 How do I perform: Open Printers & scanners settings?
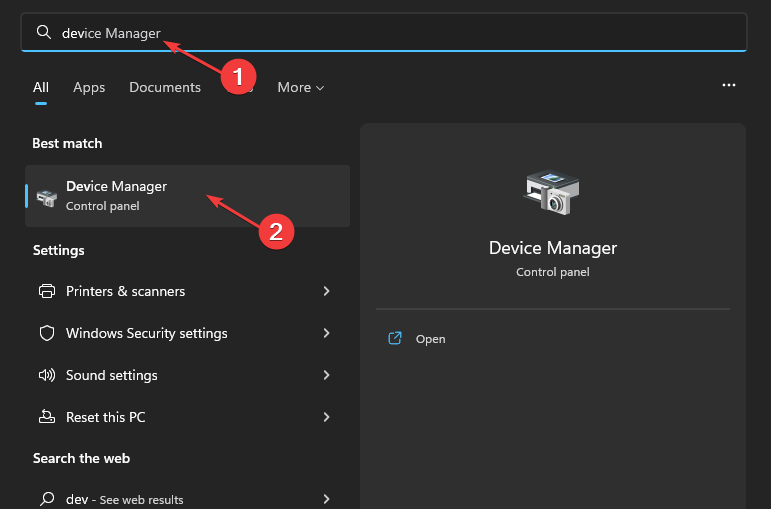[x=187, y=291]
